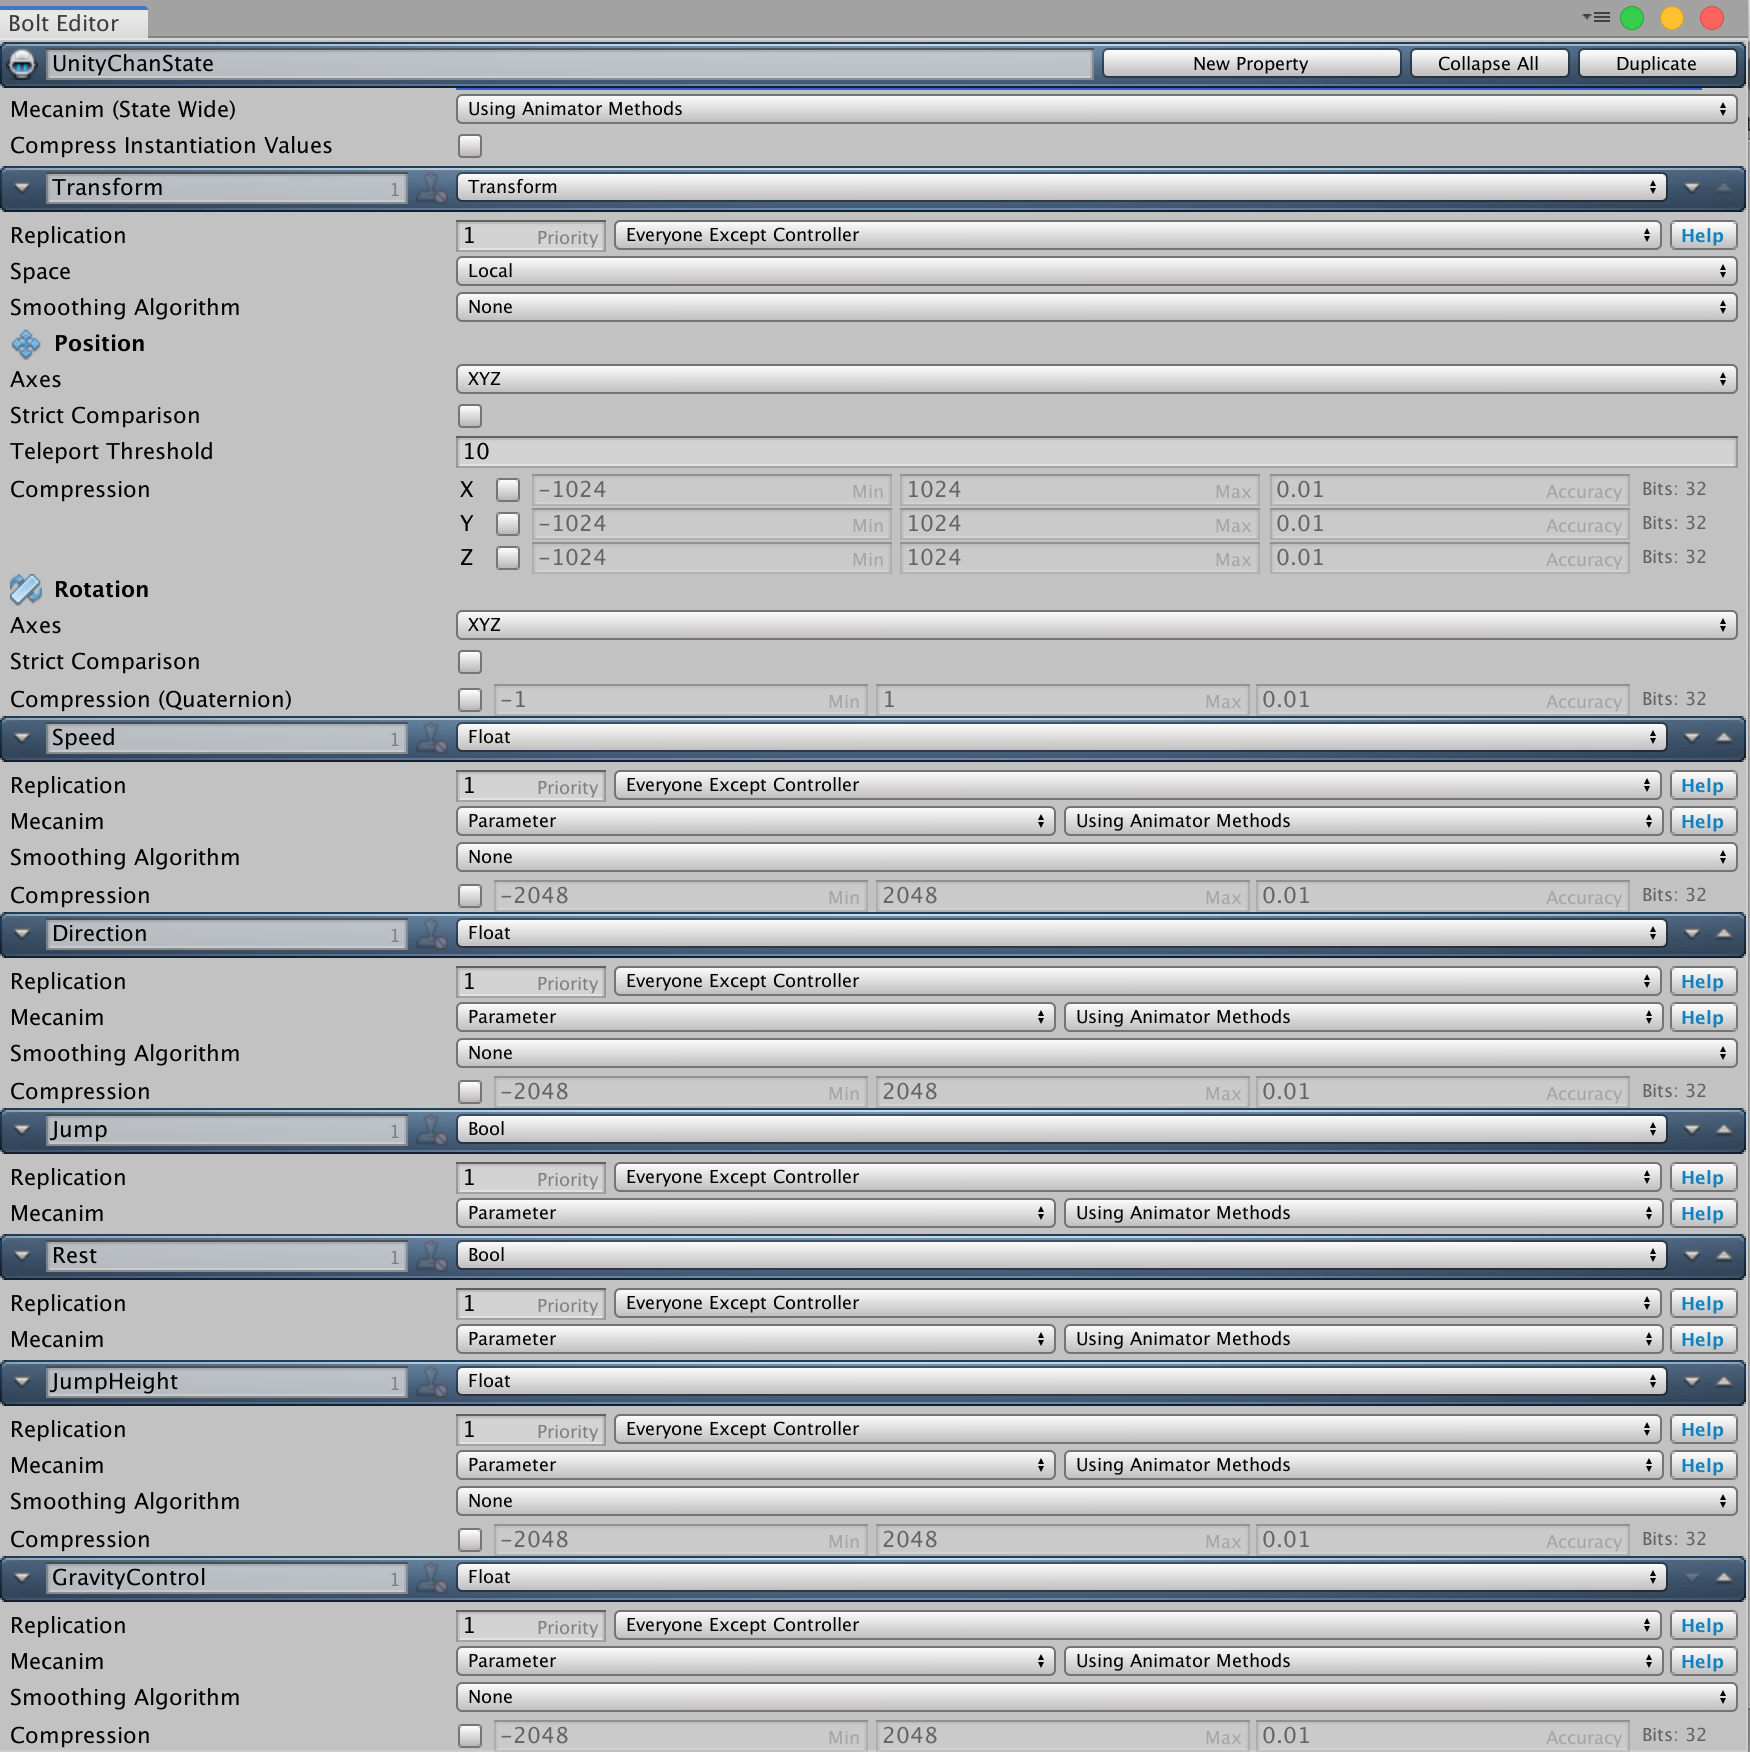
Task: Move Jump property up with arrow icon
Action: click(1724, 1129)
